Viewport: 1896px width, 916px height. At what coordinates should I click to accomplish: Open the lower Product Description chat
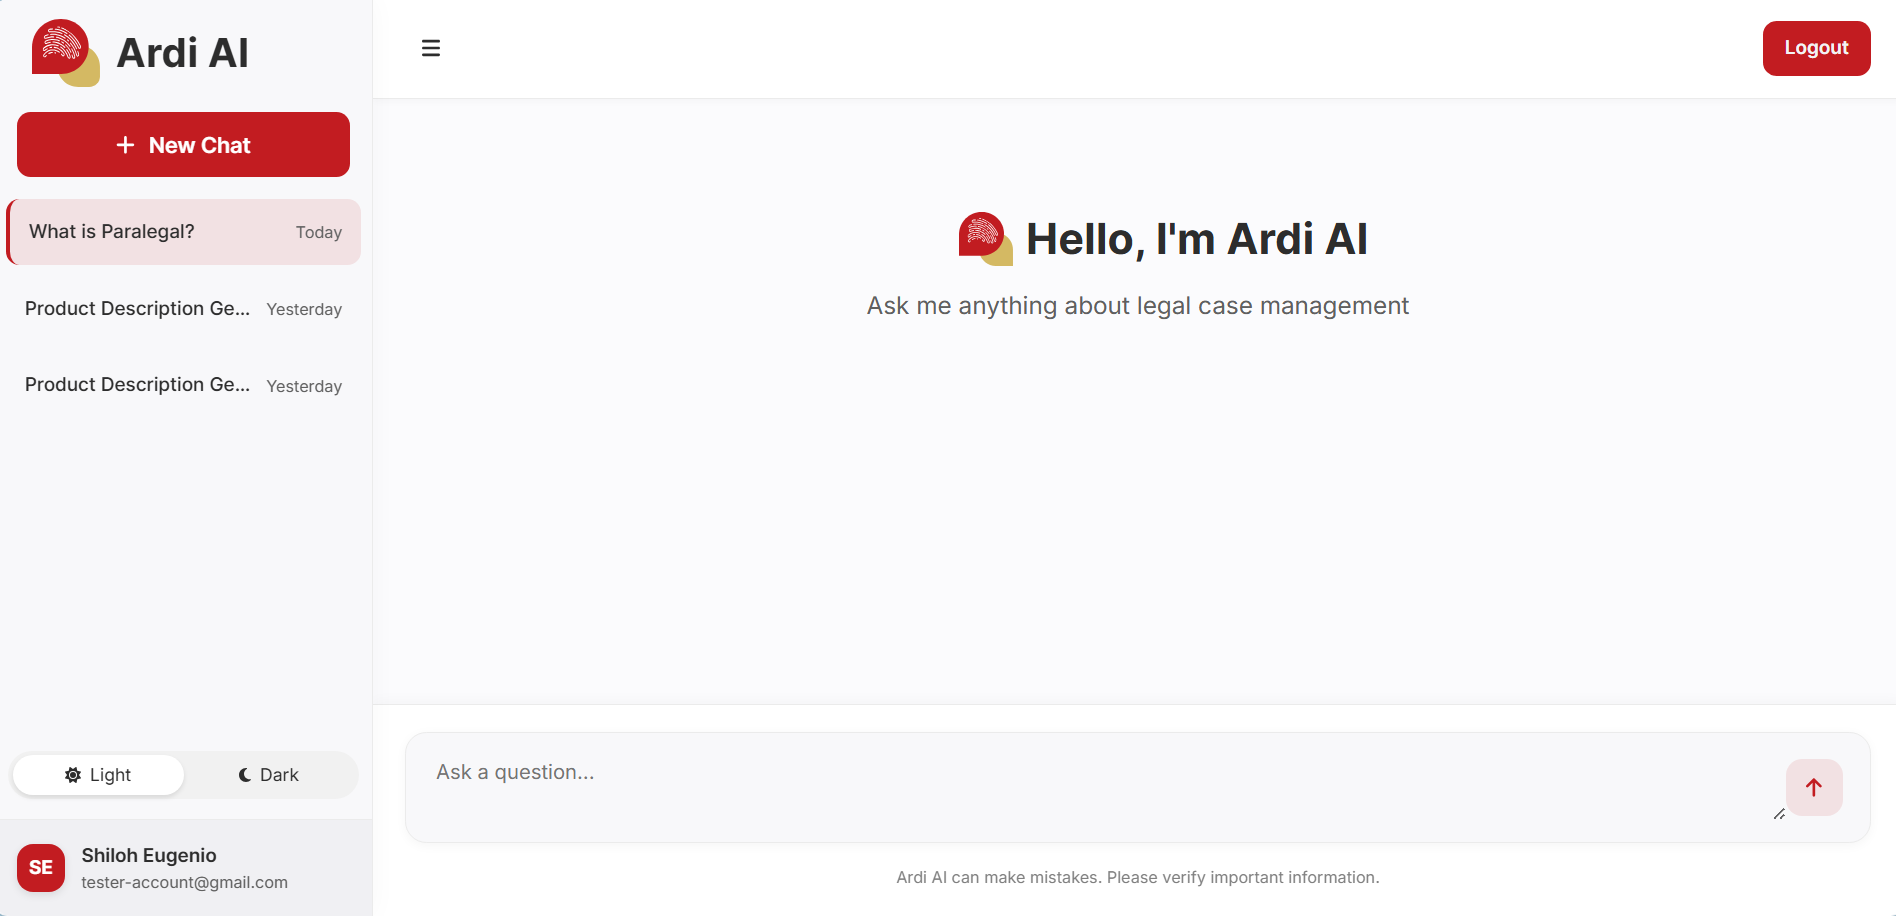click(184, 385)
